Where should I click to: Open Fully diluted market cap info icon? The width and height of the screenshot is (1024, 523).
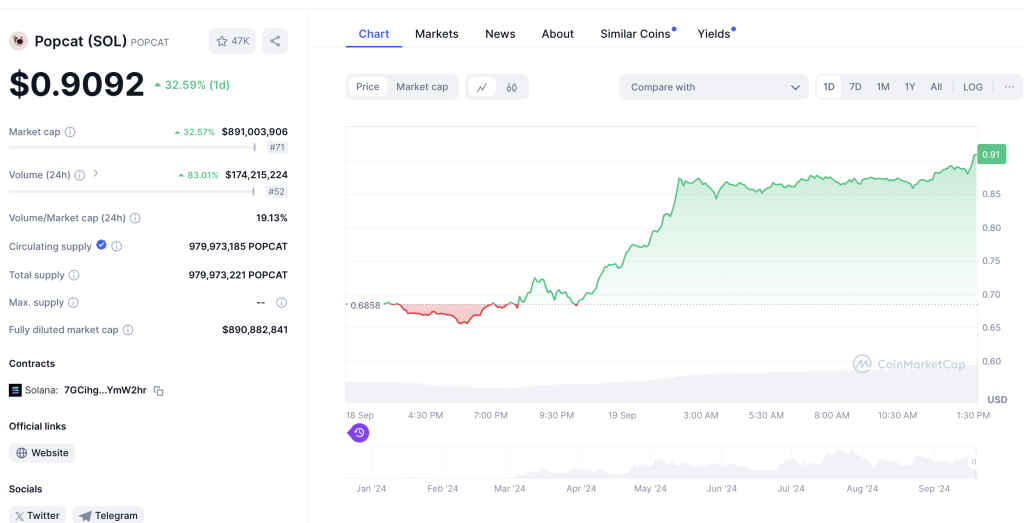pos(128,330)
